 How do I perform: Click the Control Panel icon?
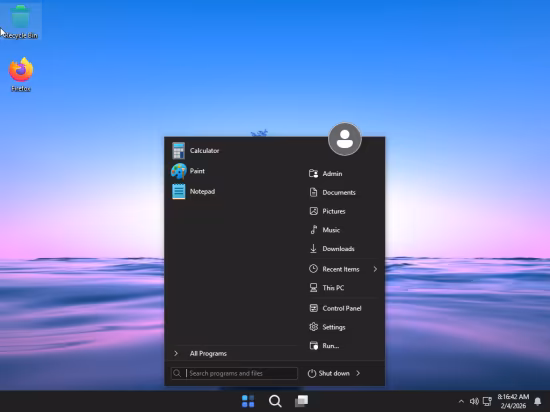313,308
